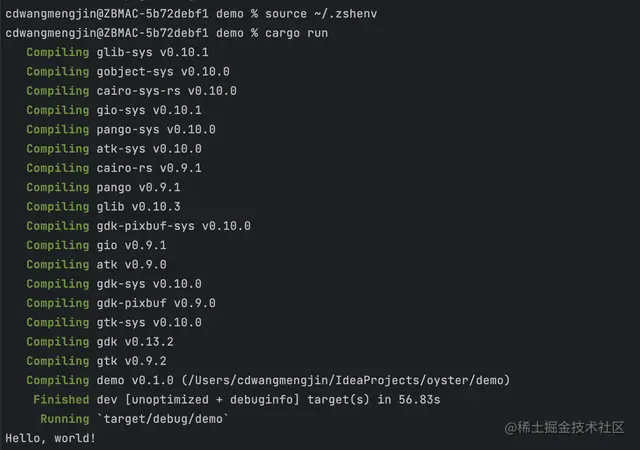Click the "gtk v0.9.2" line
This screenshot has width=640, height=450.
tap(131, 361)
